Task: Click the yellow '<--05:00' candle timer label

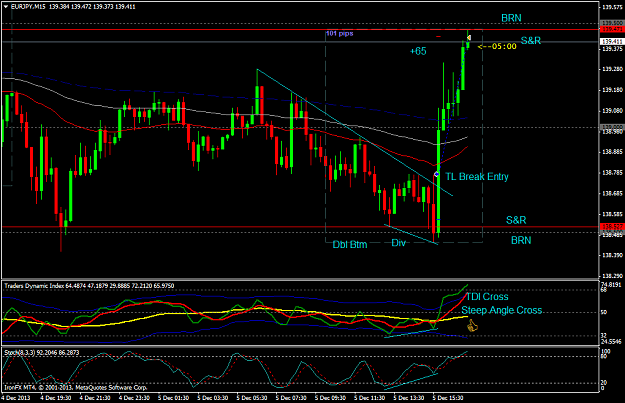Action: 497,46
